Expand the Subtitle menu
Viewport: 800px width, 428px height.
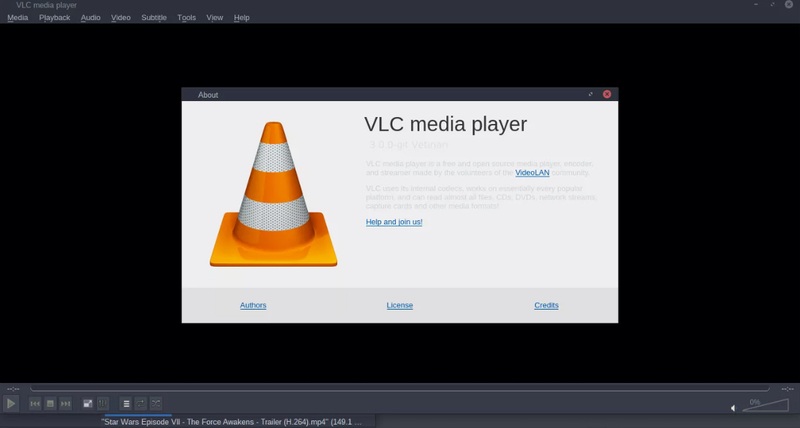pyautogui.click(x=154, y=18)
